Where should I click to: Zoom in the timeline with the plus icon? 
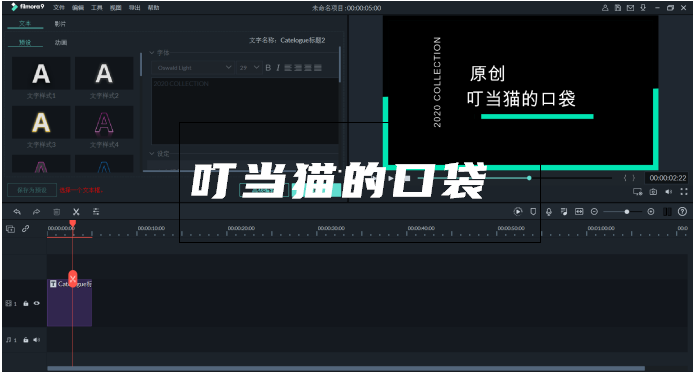click(x=651, y=212)
